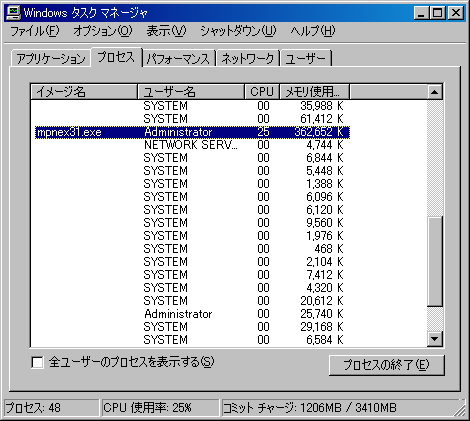470x421 pixels.
Task: Click the CPU 使用率: 25% status entry
Action: 160,408
